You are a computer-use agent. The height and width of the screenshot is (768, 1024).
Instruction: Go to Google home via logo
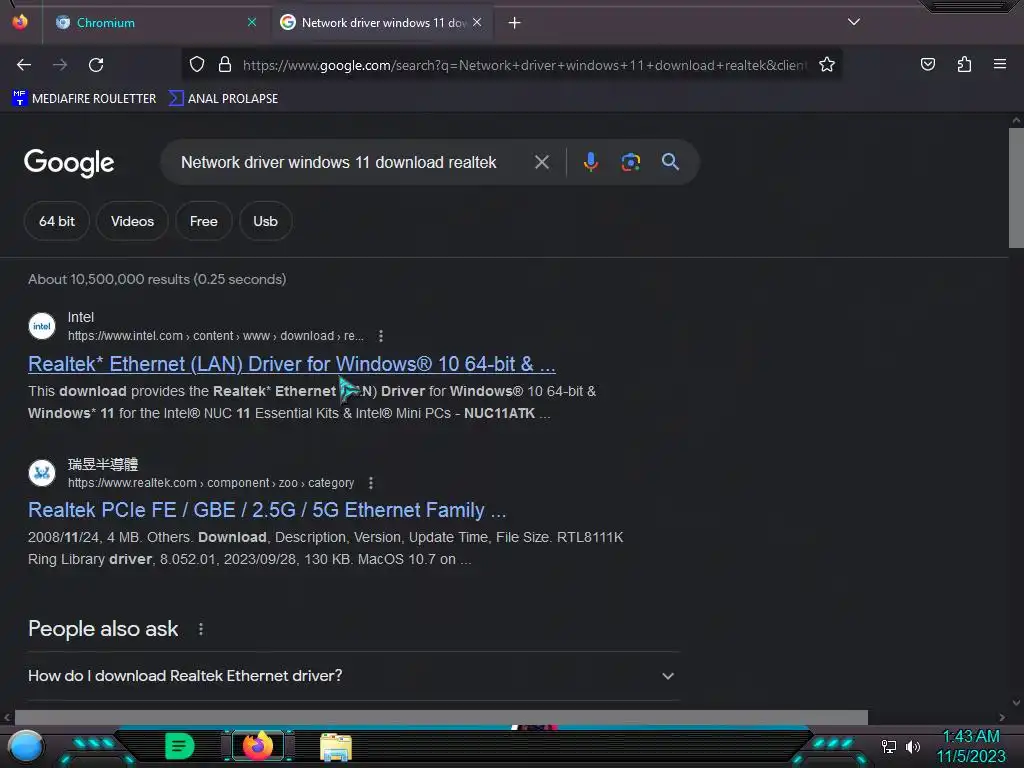click(x=69, y=163)
